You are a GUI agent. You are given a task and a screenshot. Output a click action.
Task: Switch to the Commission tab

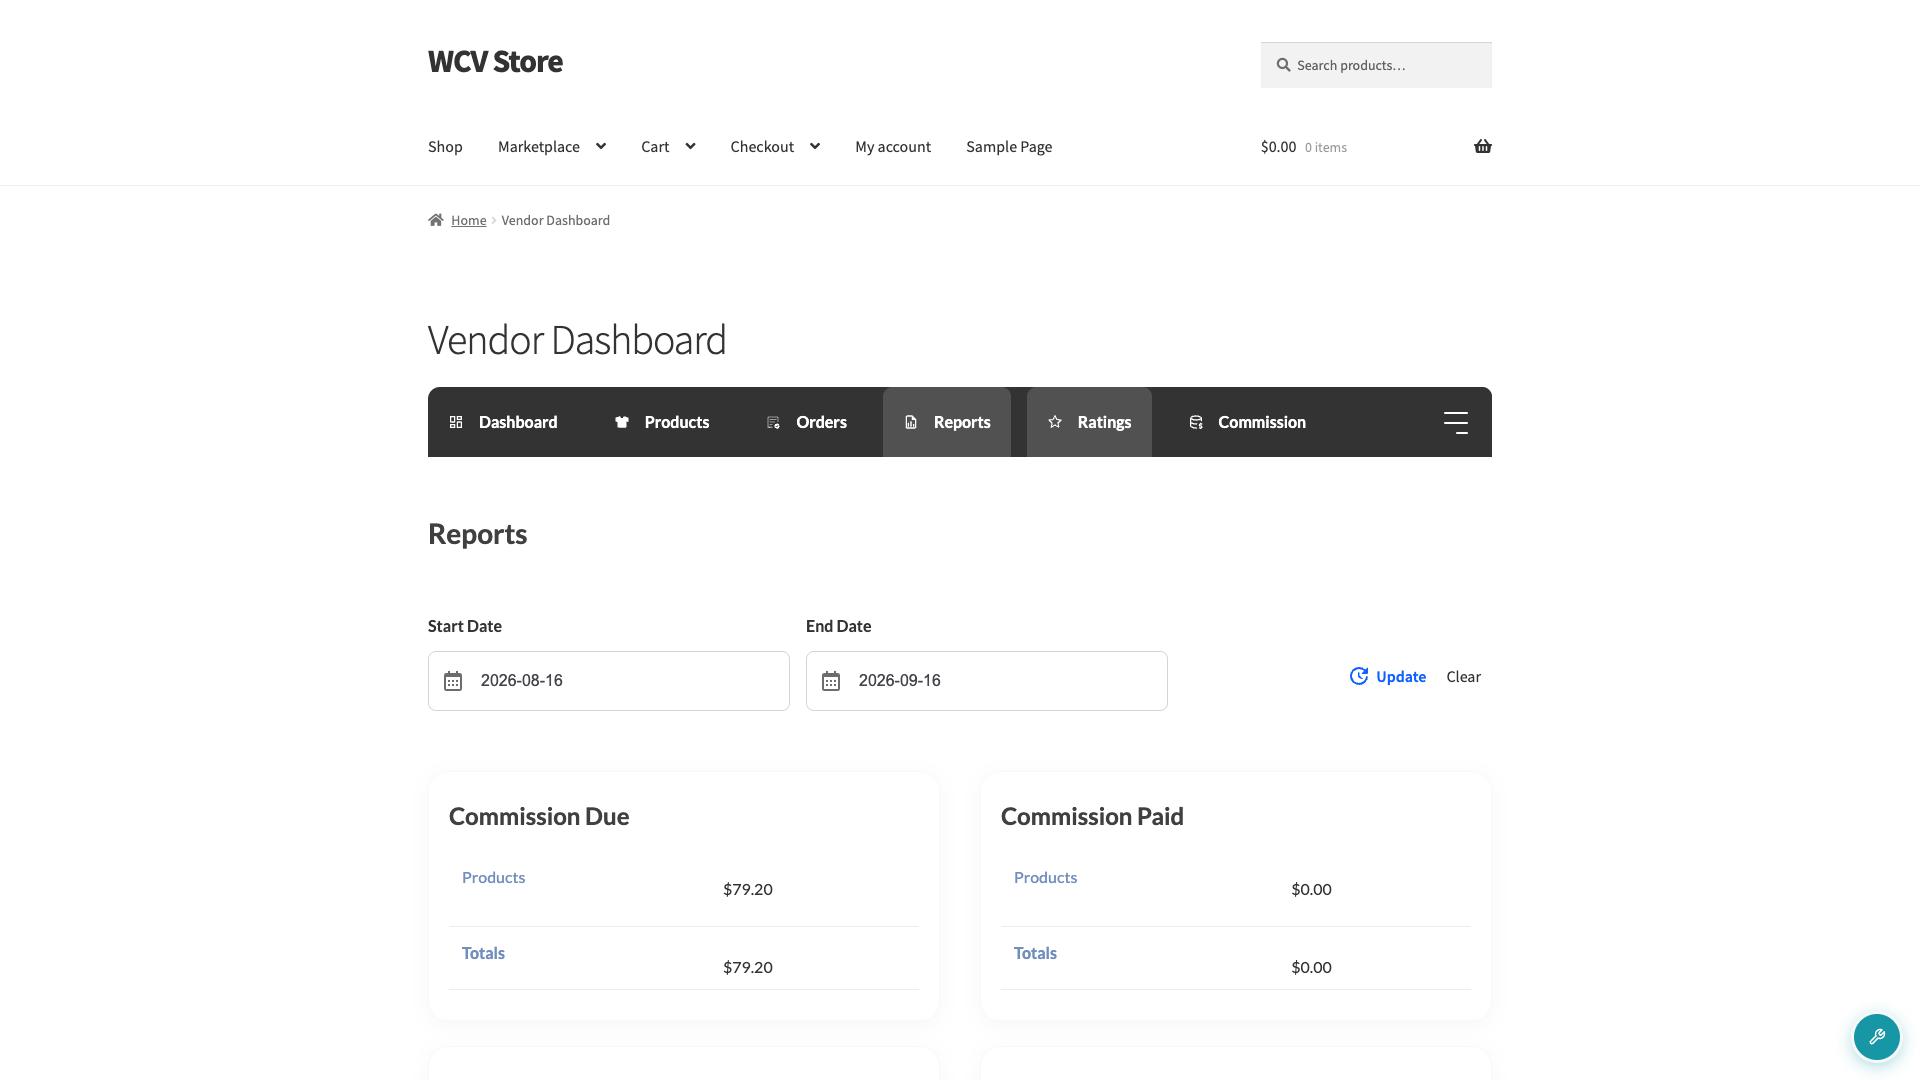[1247, 422]
